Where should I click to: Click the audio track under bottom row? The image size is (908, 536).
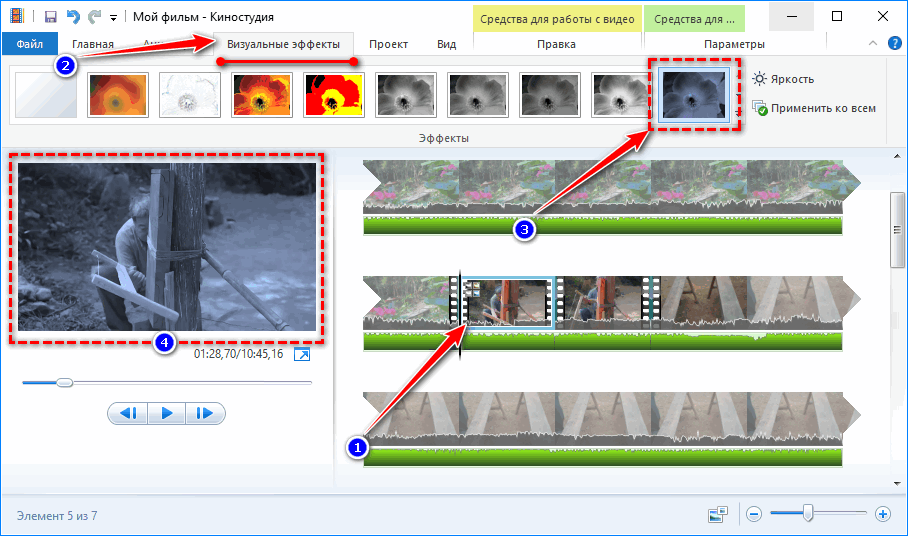(x=602, y=457)
